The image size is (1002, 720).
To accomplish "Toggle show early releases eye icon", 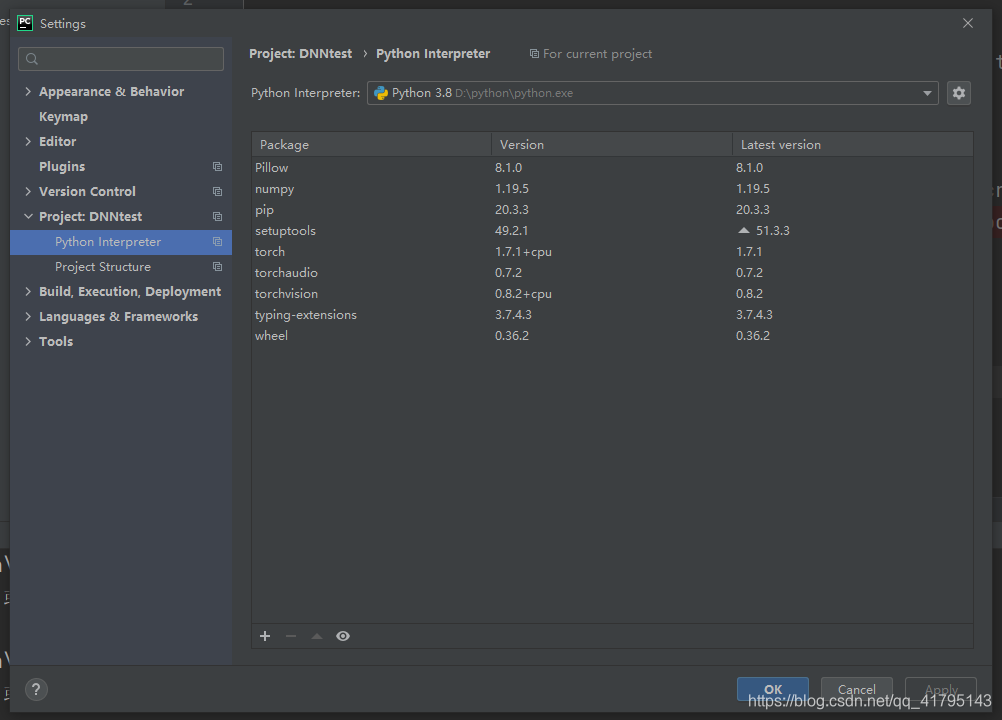I will pyautogui.click(x=343, y=636).
